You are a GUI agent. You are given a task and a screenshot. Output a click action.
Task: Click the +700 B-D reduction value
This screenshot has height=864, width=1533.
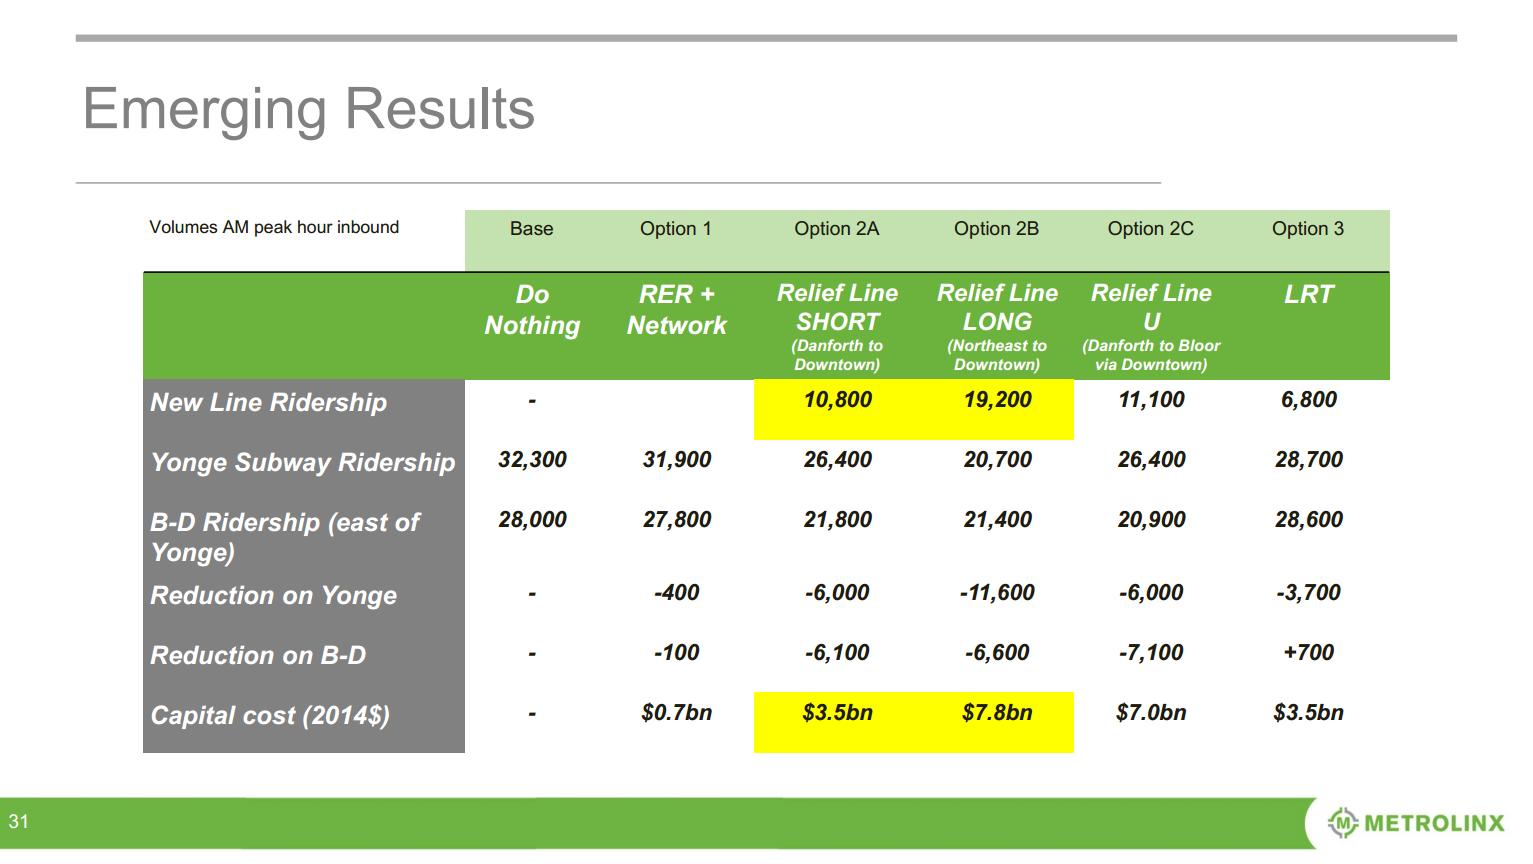(x=1308, y=653)
